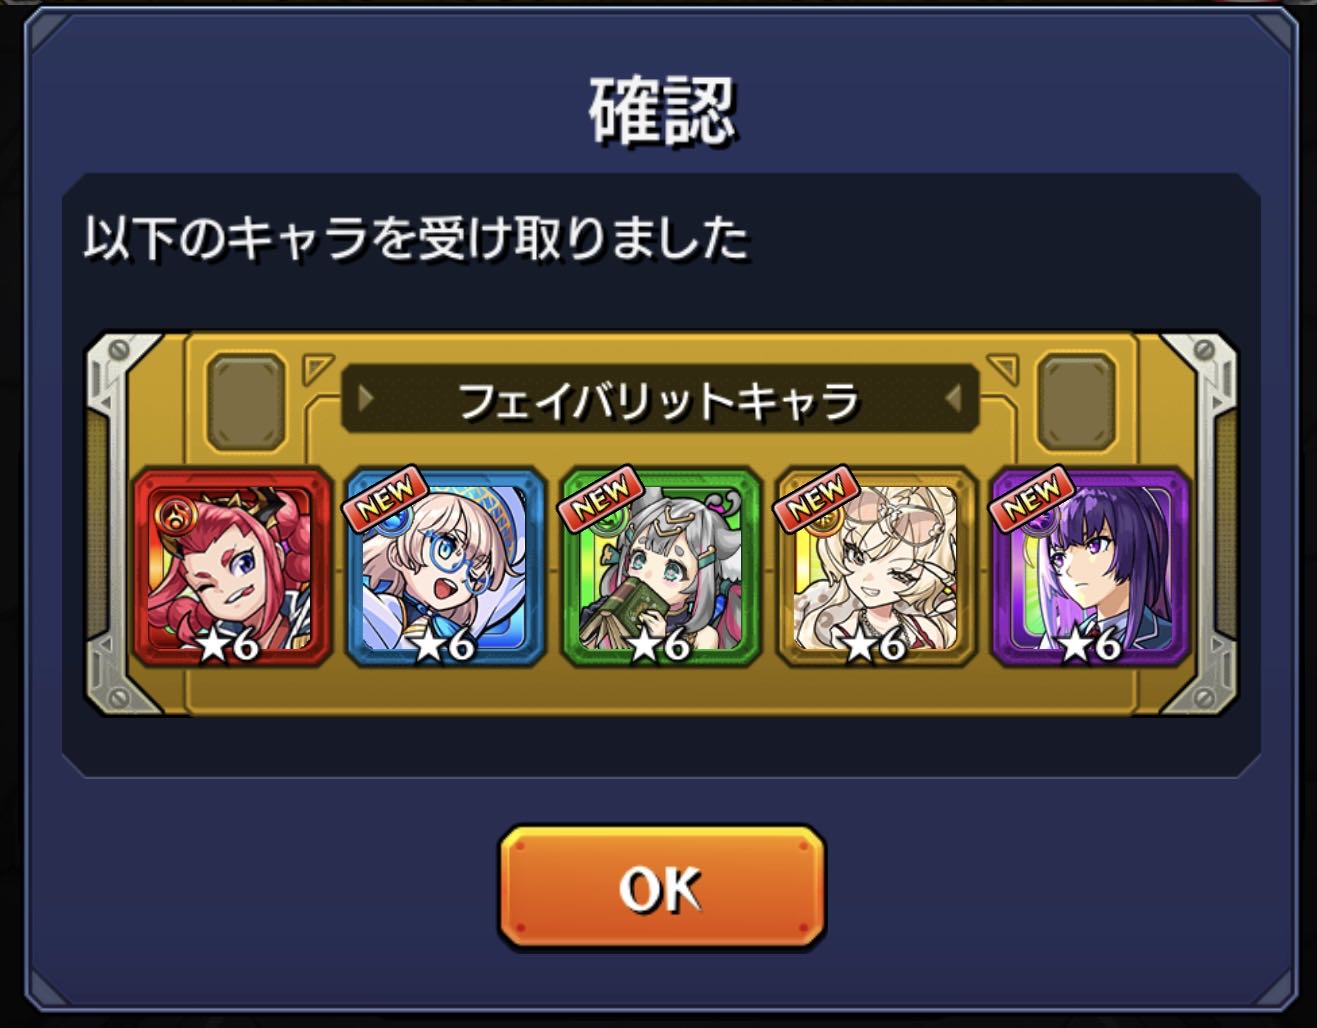Select the red-haired winking fire character
The image size is (1317, 1028).
coord(232,567)
